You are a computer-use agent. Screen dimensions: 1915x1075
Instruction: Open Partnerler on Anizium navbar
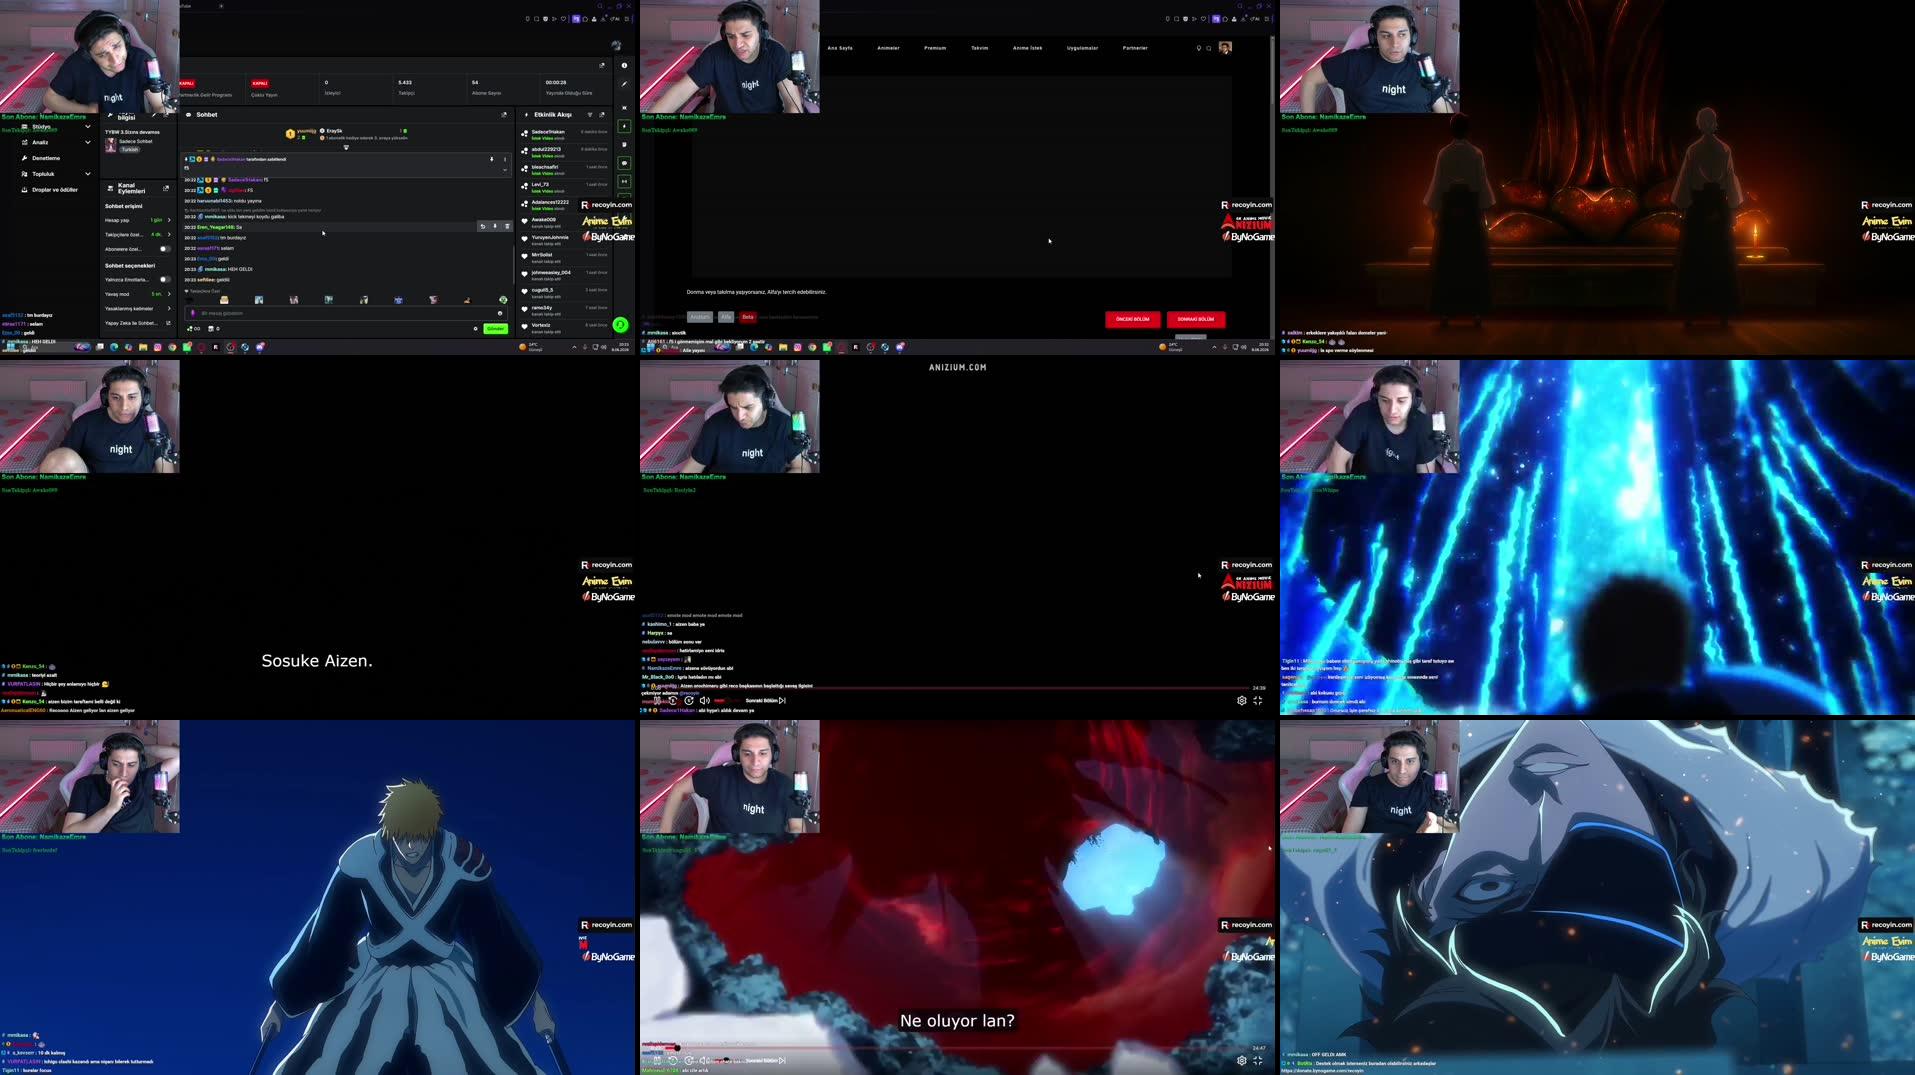click(x=1135, y=48)
